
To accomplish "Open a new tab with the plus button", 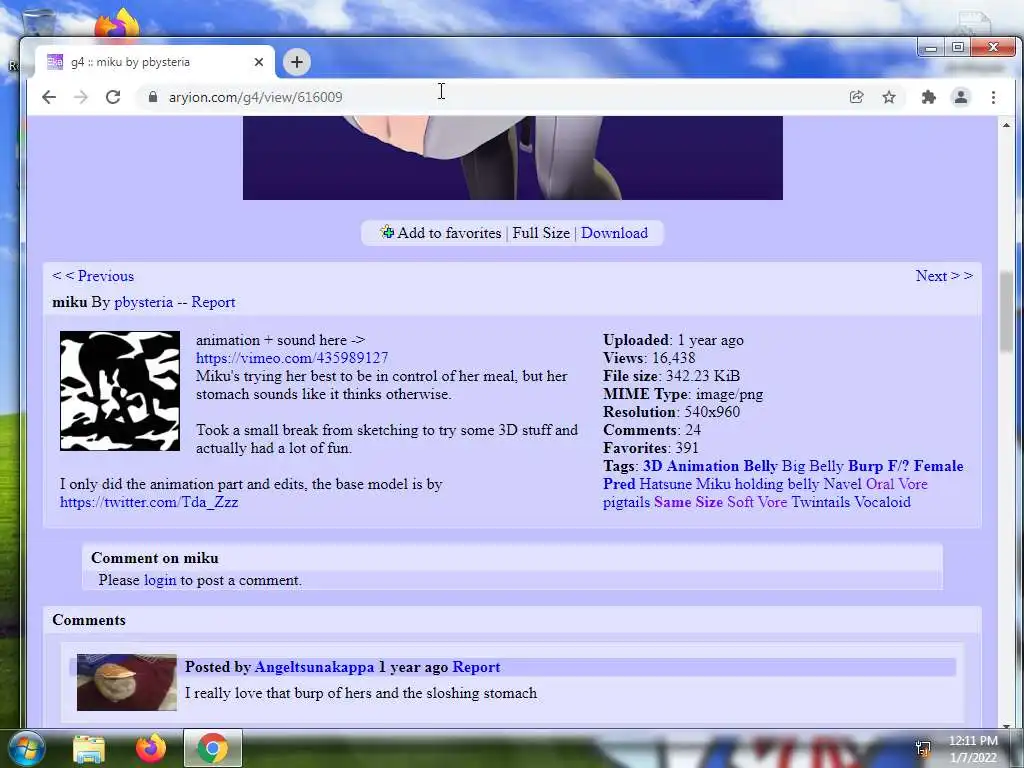I will coord(296,62).
